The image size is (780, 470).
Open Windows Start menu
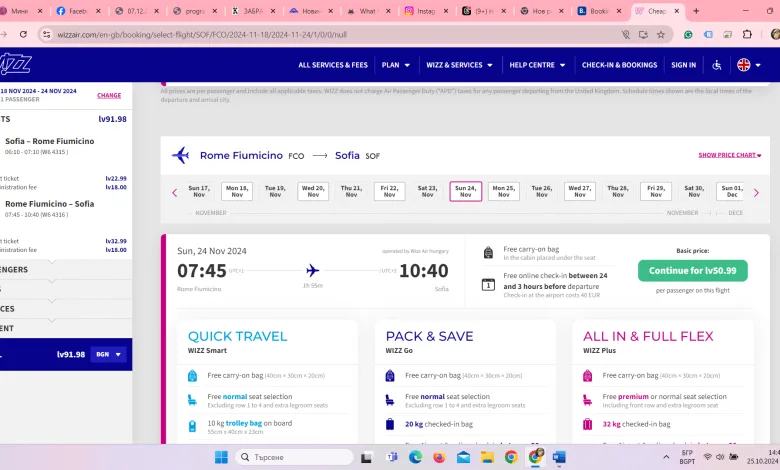coord(221,457)
